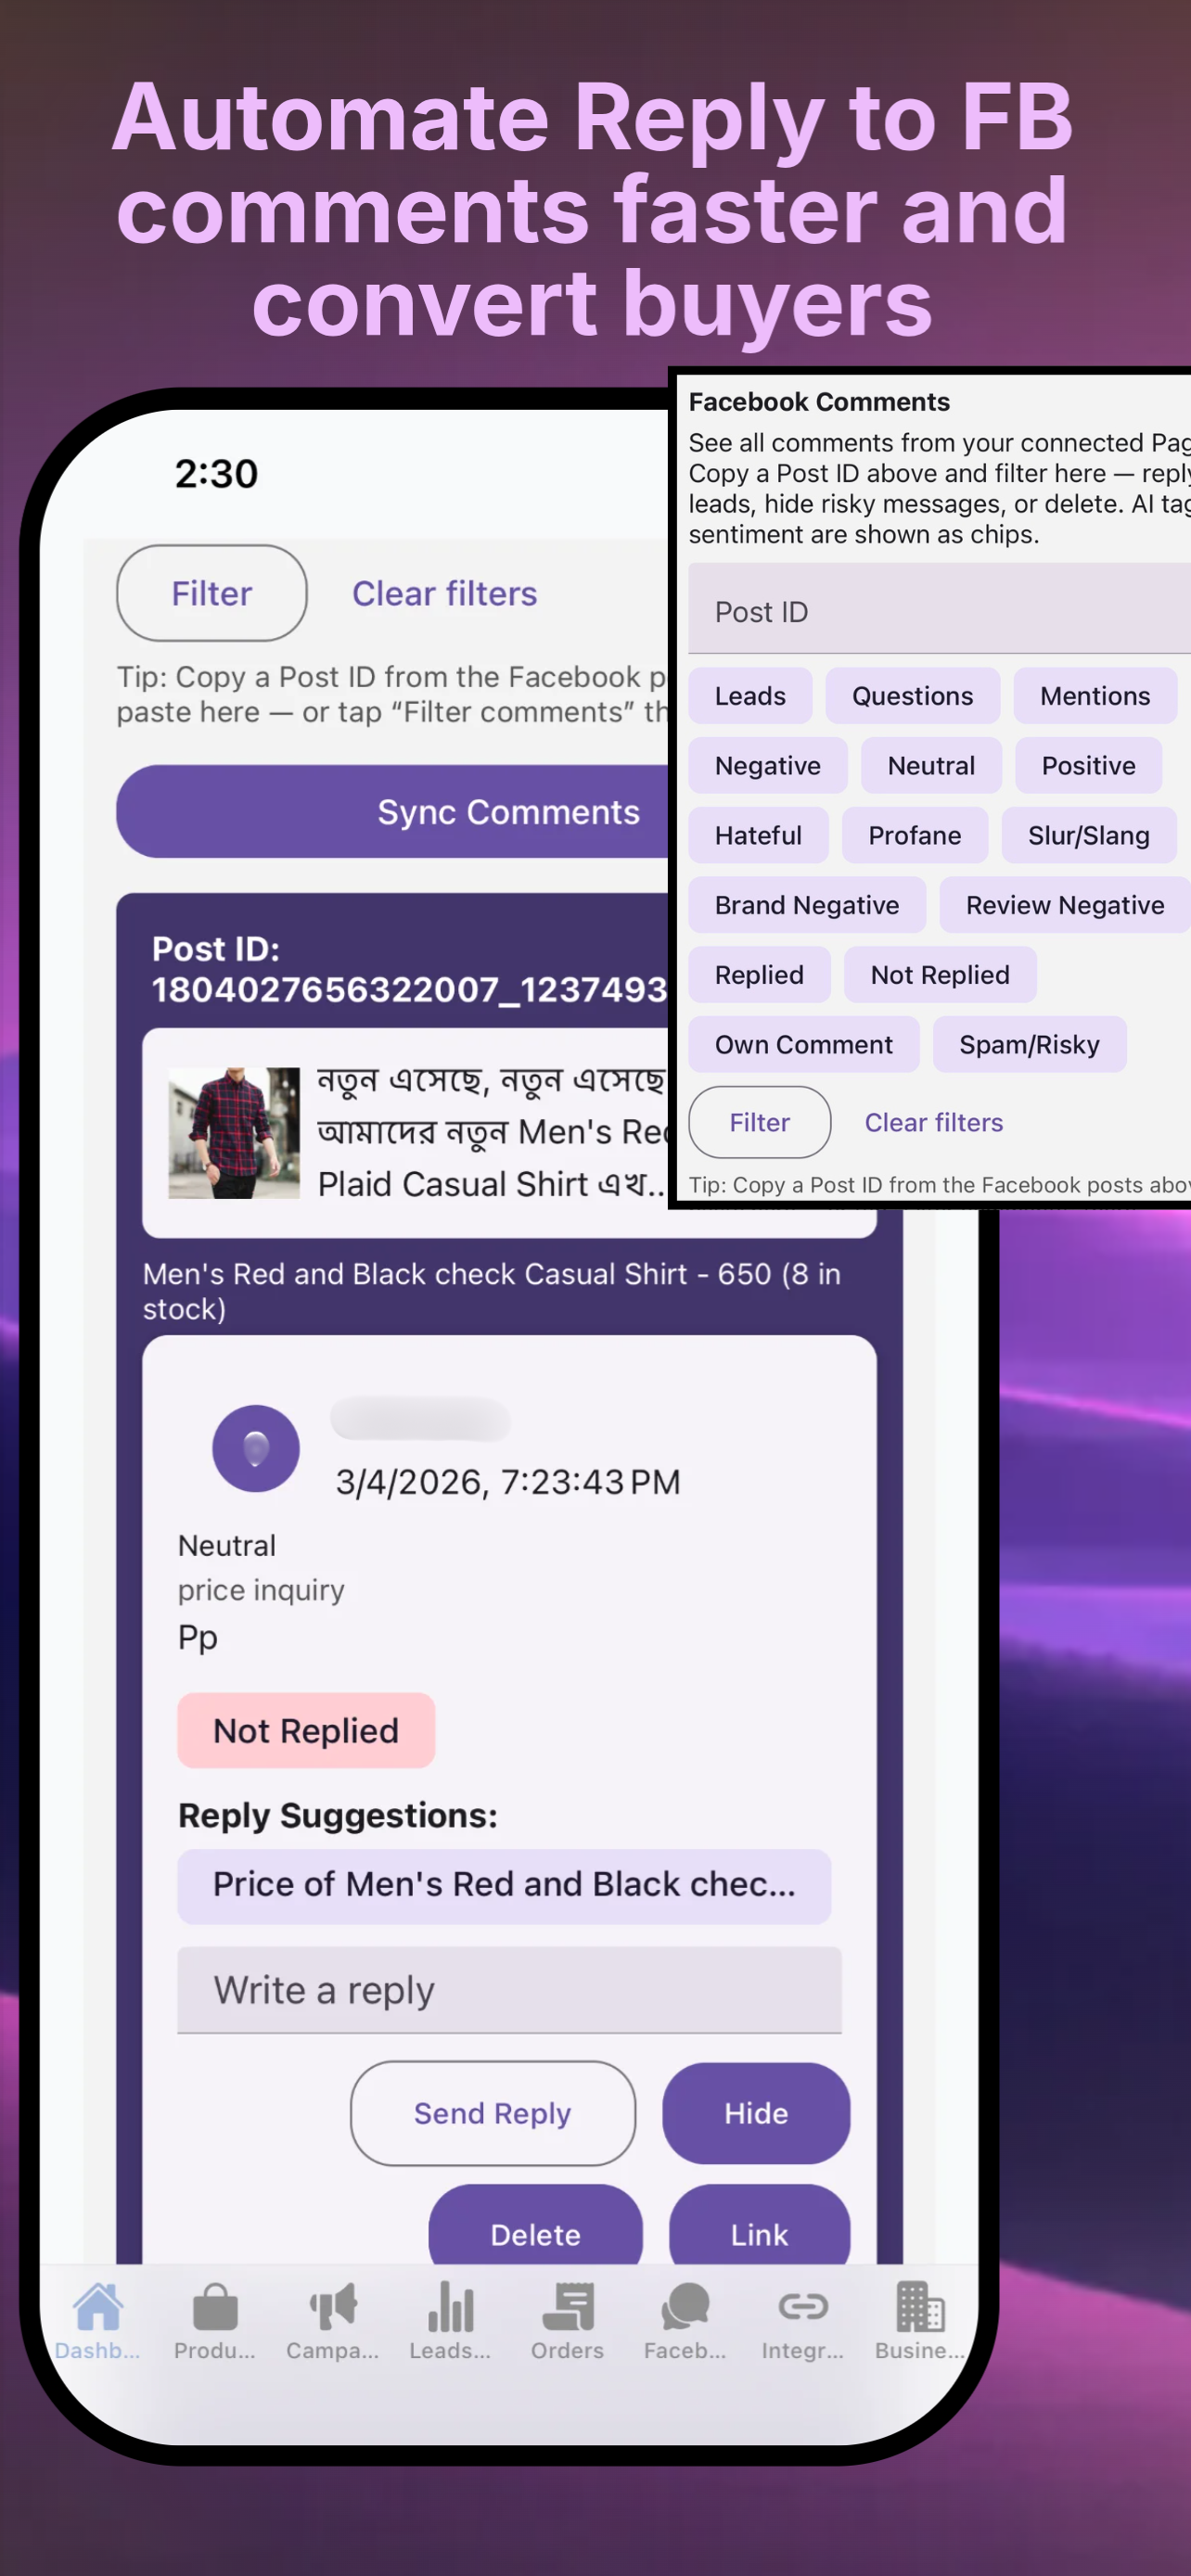Focus the Write a reply field
Image resolution: width=1191 pixels, height=2576 pixels.
(x=509, y=1989)
